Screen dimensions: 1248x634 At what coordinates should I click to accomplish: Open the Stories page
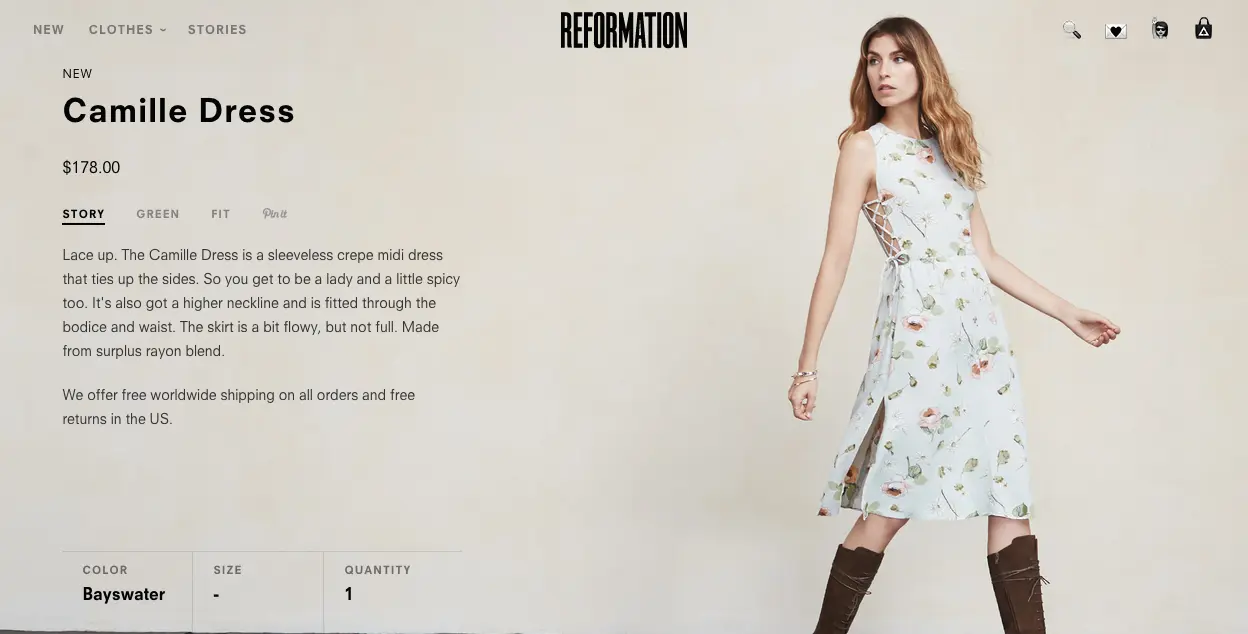pyautogui.click(x=217, y=30)
